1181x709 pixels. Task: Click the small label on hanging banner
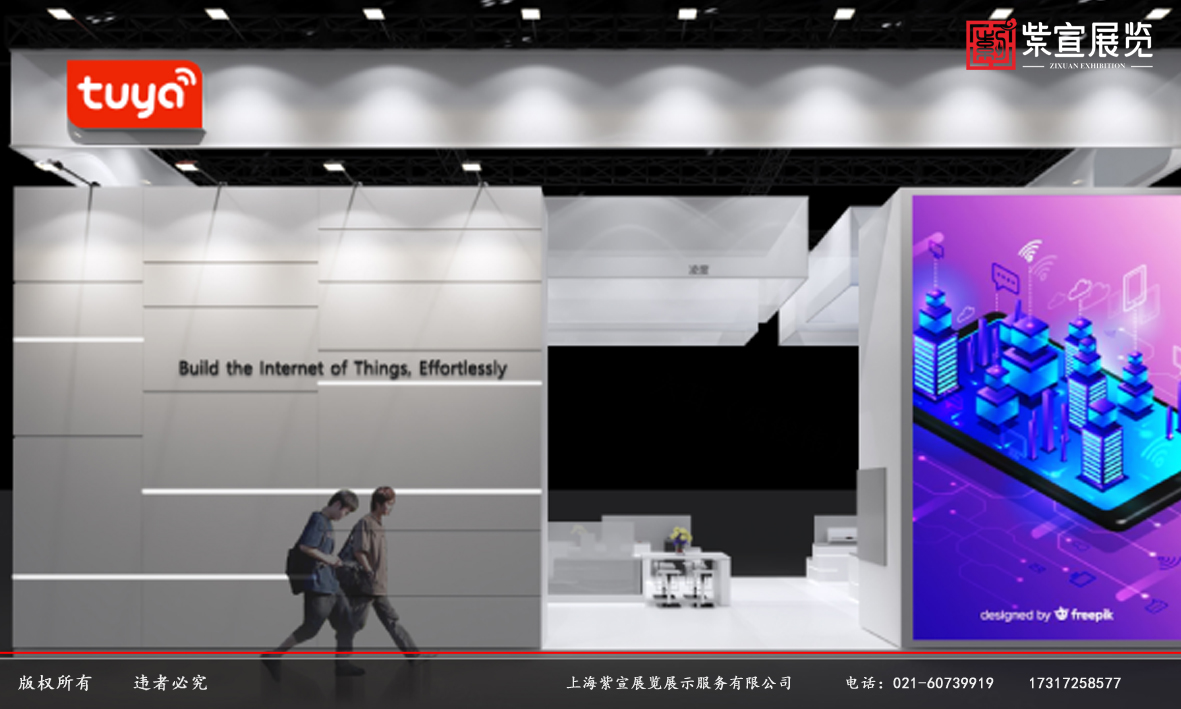(x=697, y=269)
